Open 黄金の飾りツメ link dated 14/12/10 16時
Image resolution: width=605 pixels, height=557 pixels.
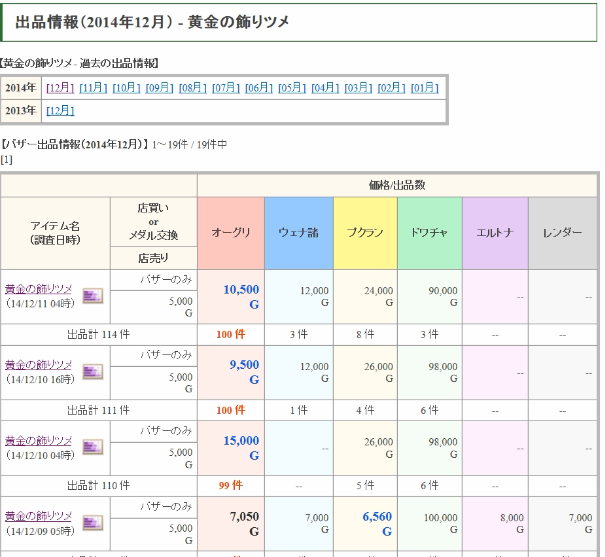(39, 365)
